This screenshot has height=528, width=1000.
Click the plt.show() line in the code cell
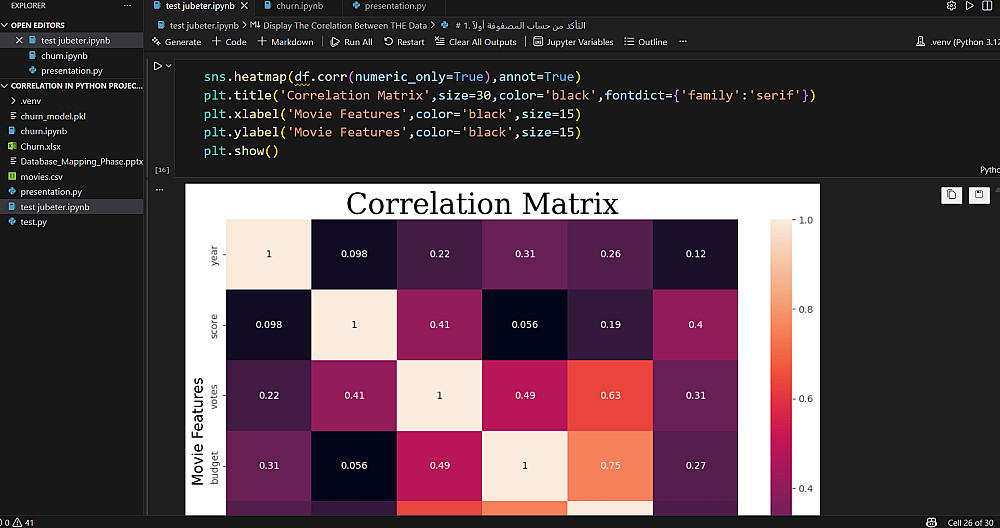click(x=241, y=152)
